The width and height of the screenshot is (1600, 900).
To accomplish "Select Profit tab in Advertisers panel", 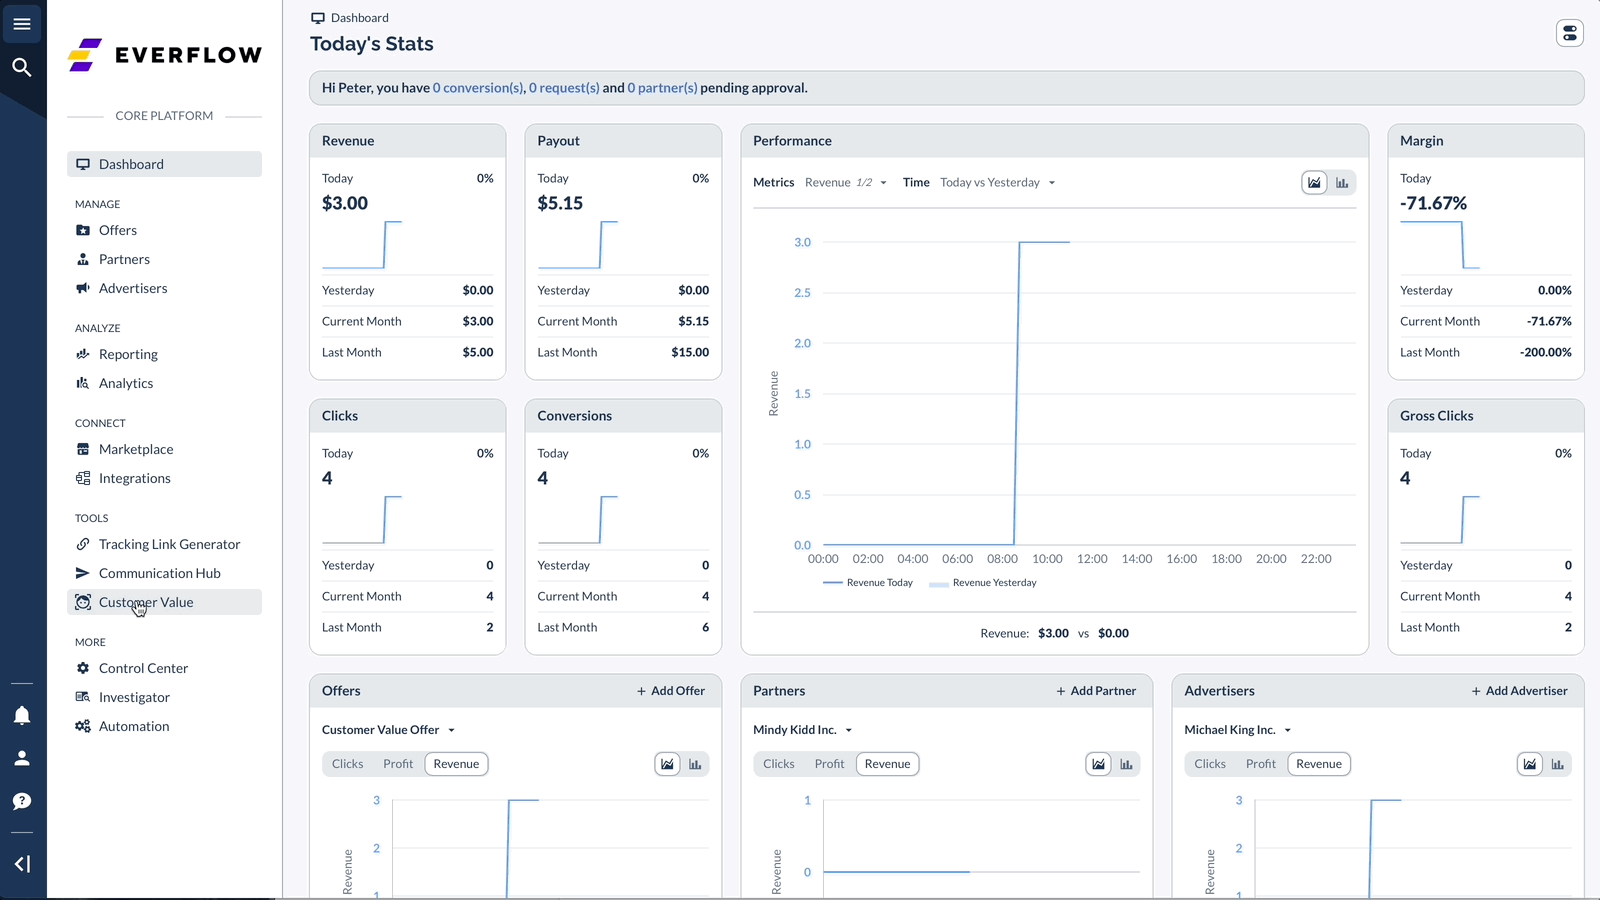I will [1261, 764].
